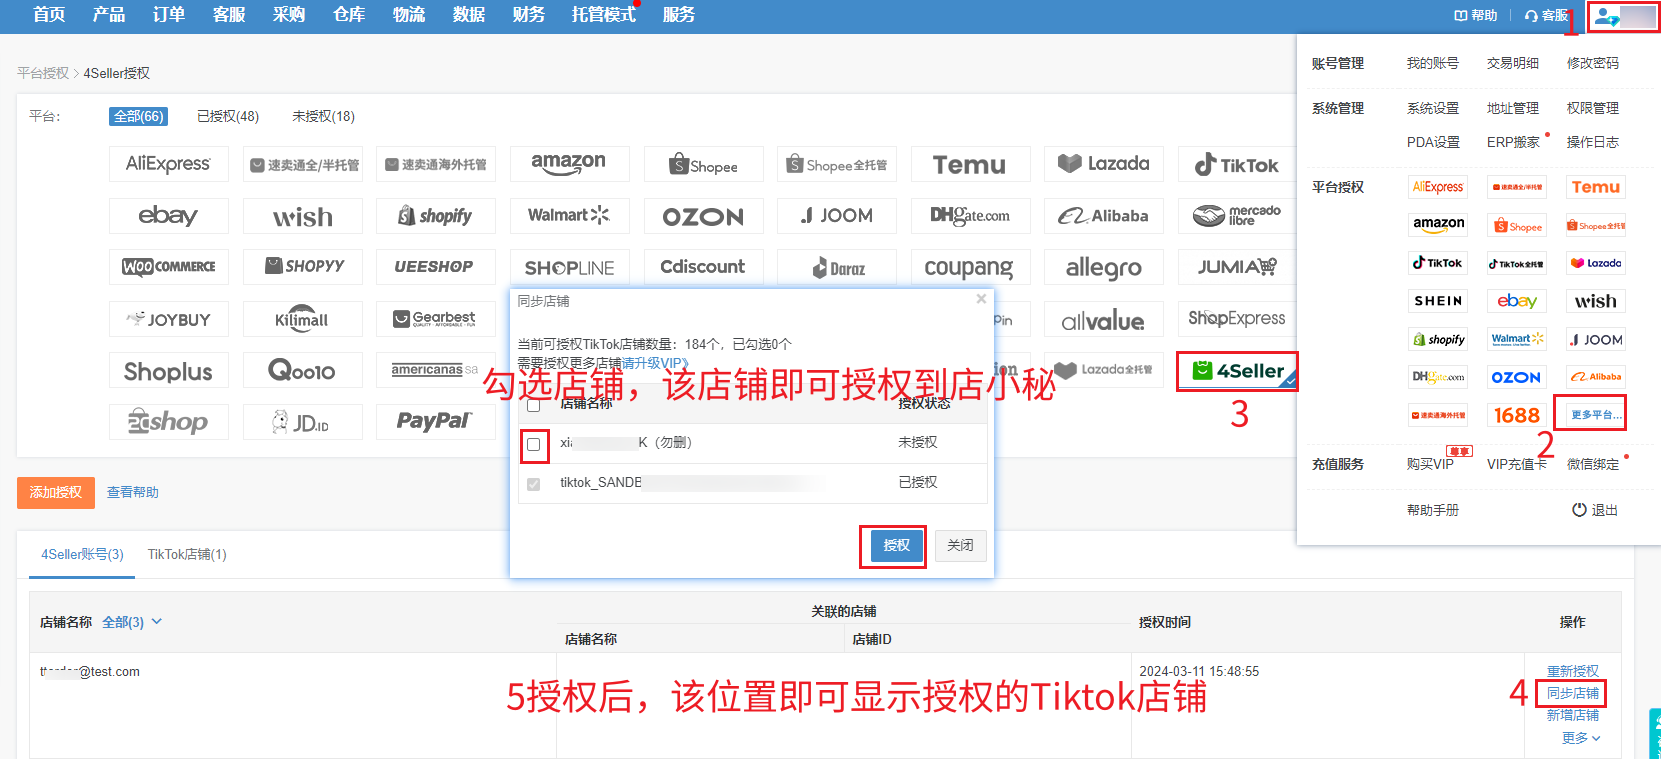This screenshot has height=759, width=1661.
Task: Filter platforms by 未授权(18)
Action: [x=323, y=116]
